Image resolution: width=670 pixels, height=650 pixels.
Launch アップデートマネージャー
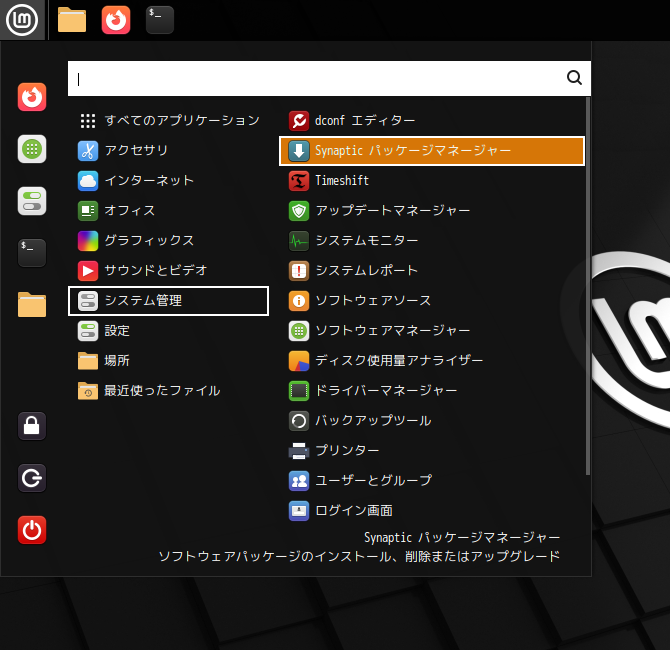pyautogui.click(x=432, y=211)
